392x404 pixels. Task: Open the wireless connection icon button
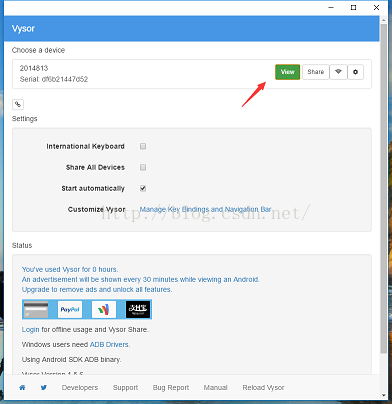point(338,72)
